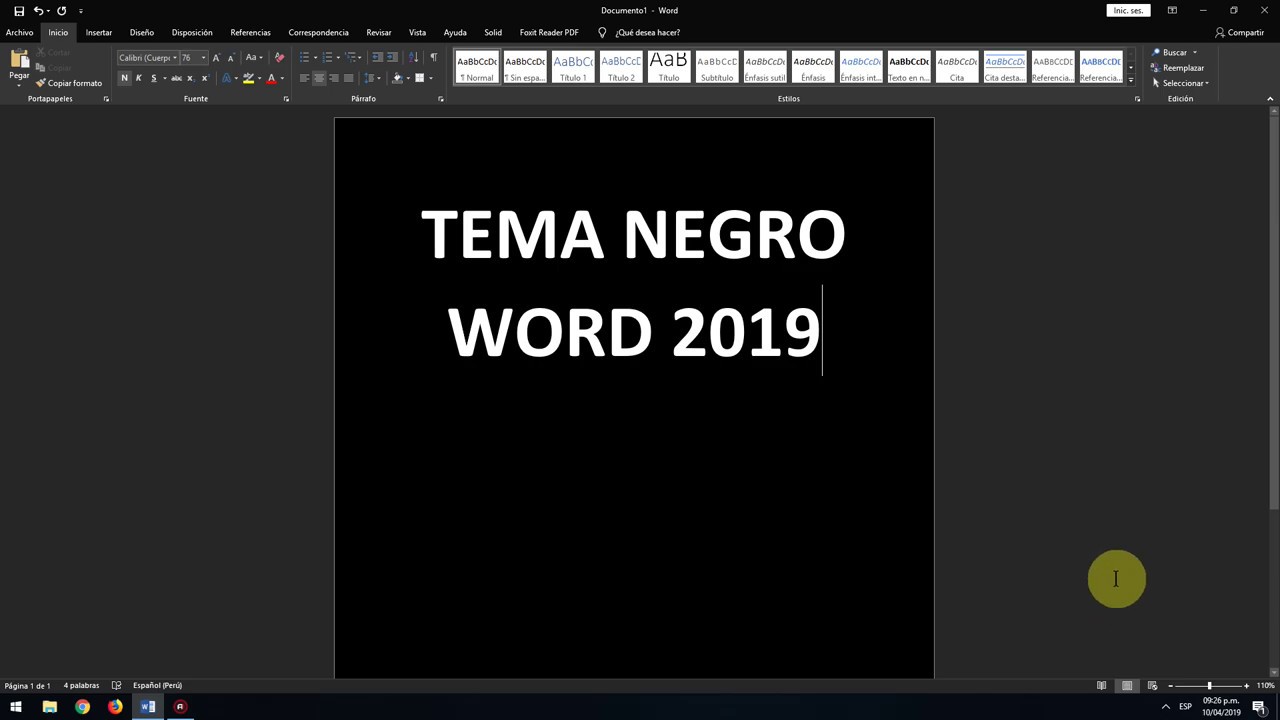This screenshot has width=1280, height=720.
Task: Click the text highlight color swatch
Action: [248, 78]
